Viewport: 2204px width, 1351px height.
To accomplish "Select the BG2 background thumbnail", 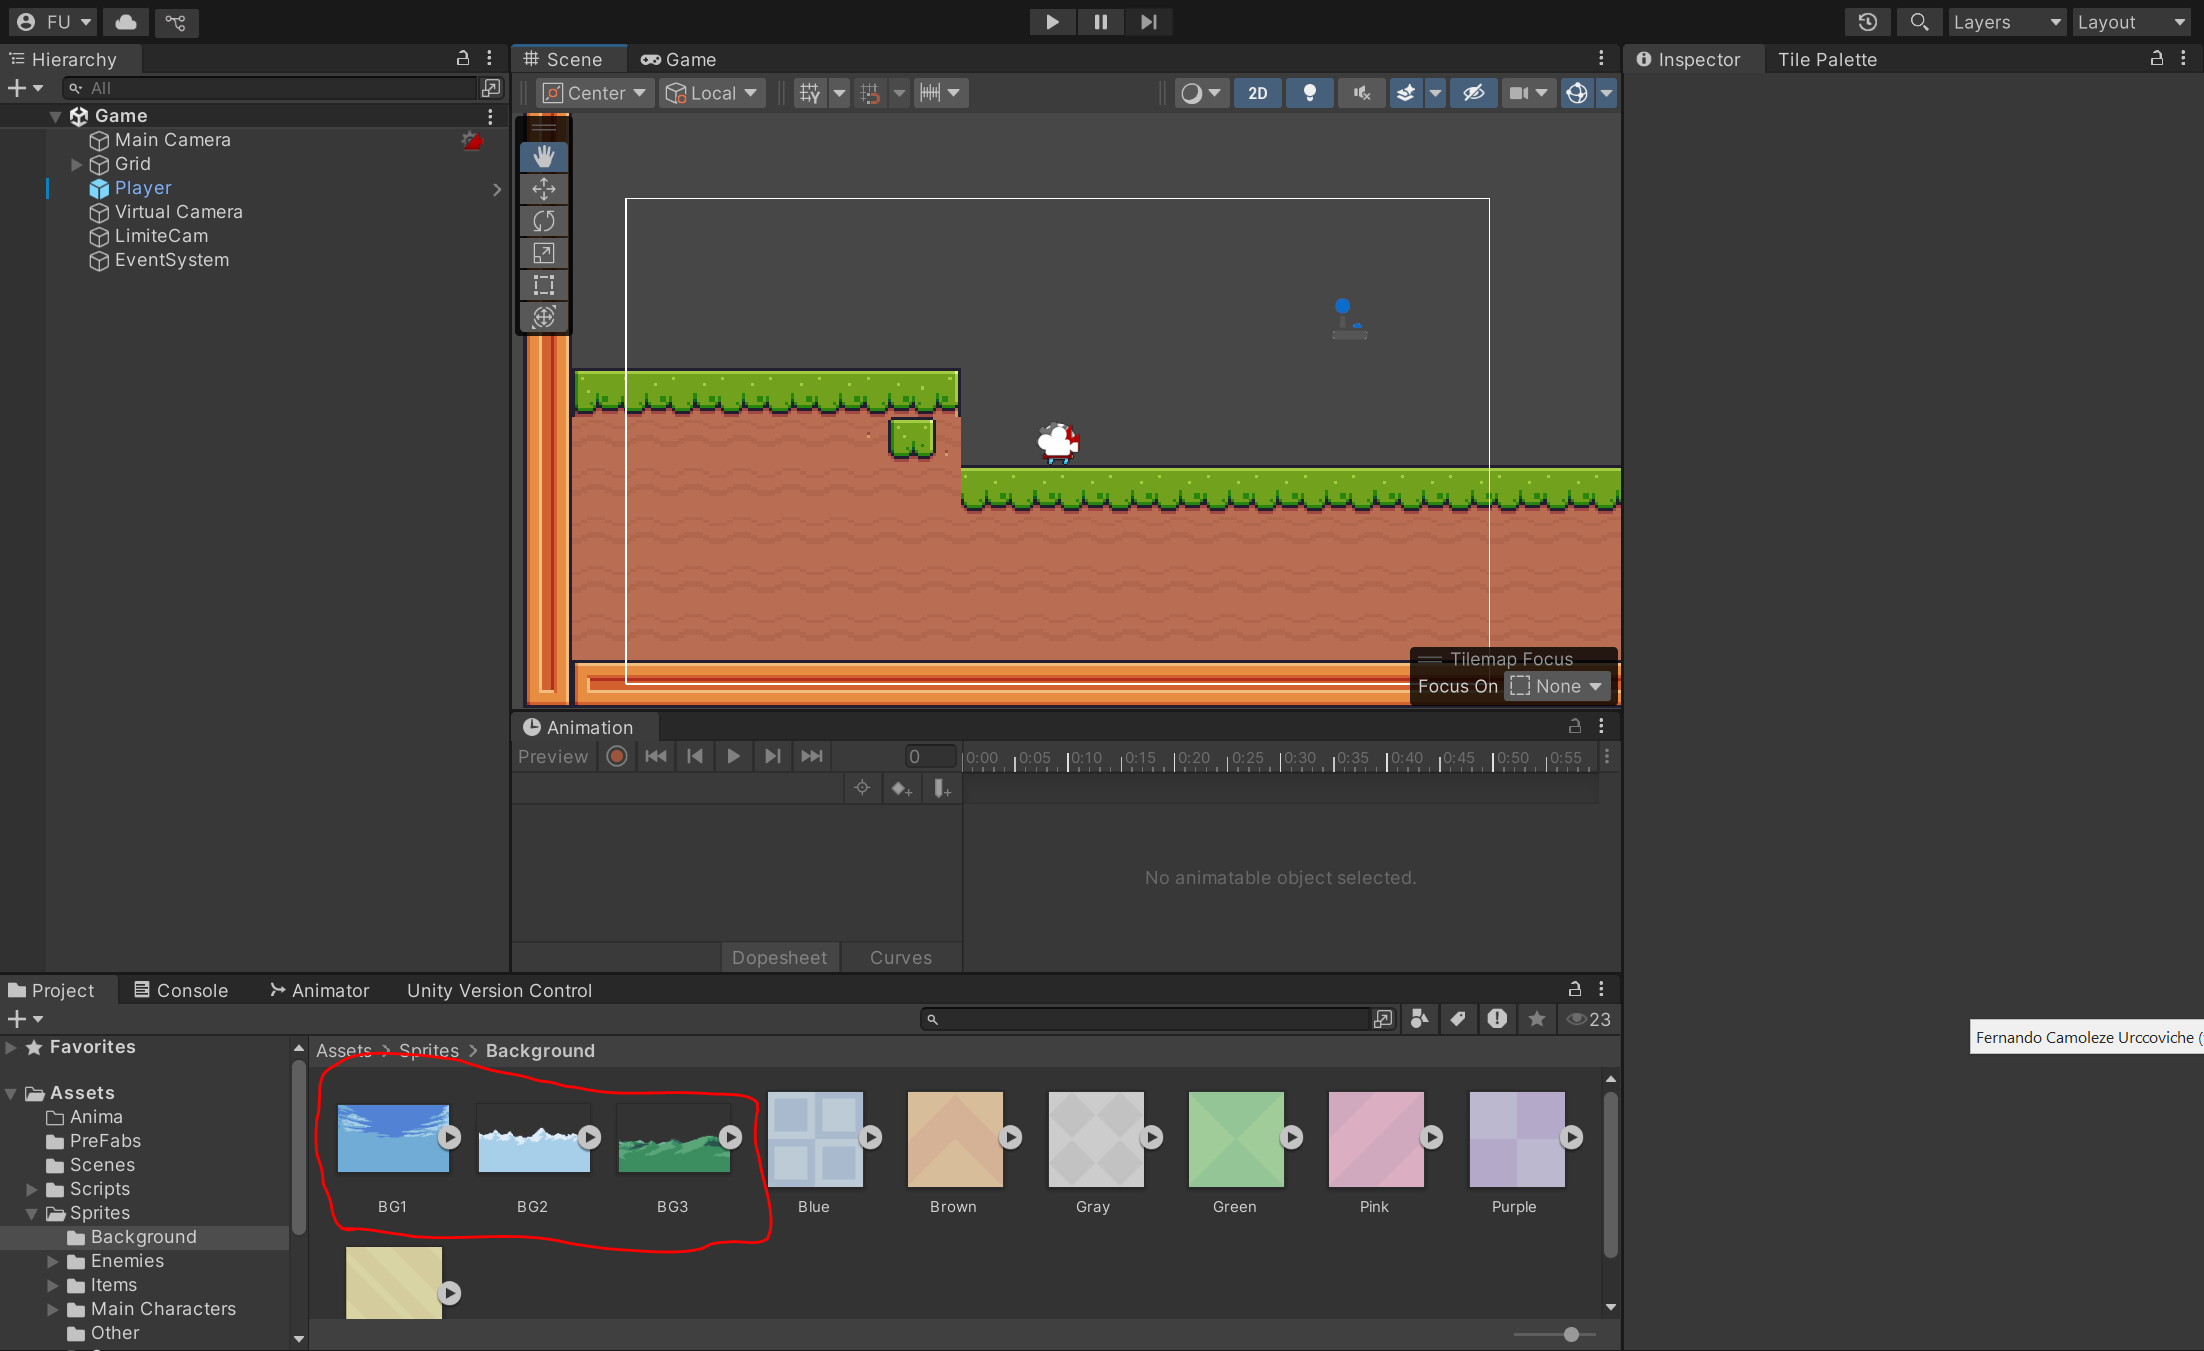I will coord(534,1139).
